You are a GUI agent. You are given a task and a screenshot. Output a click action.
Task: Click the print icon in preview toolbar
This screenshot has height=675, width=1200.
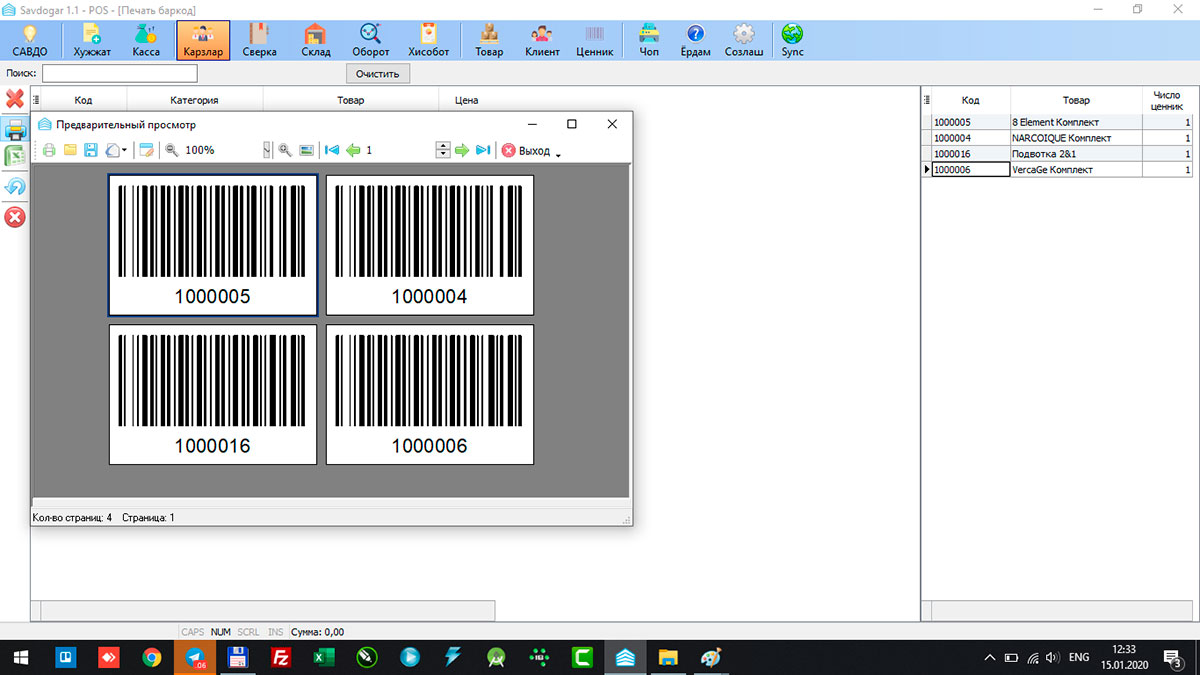coord(48,150)
